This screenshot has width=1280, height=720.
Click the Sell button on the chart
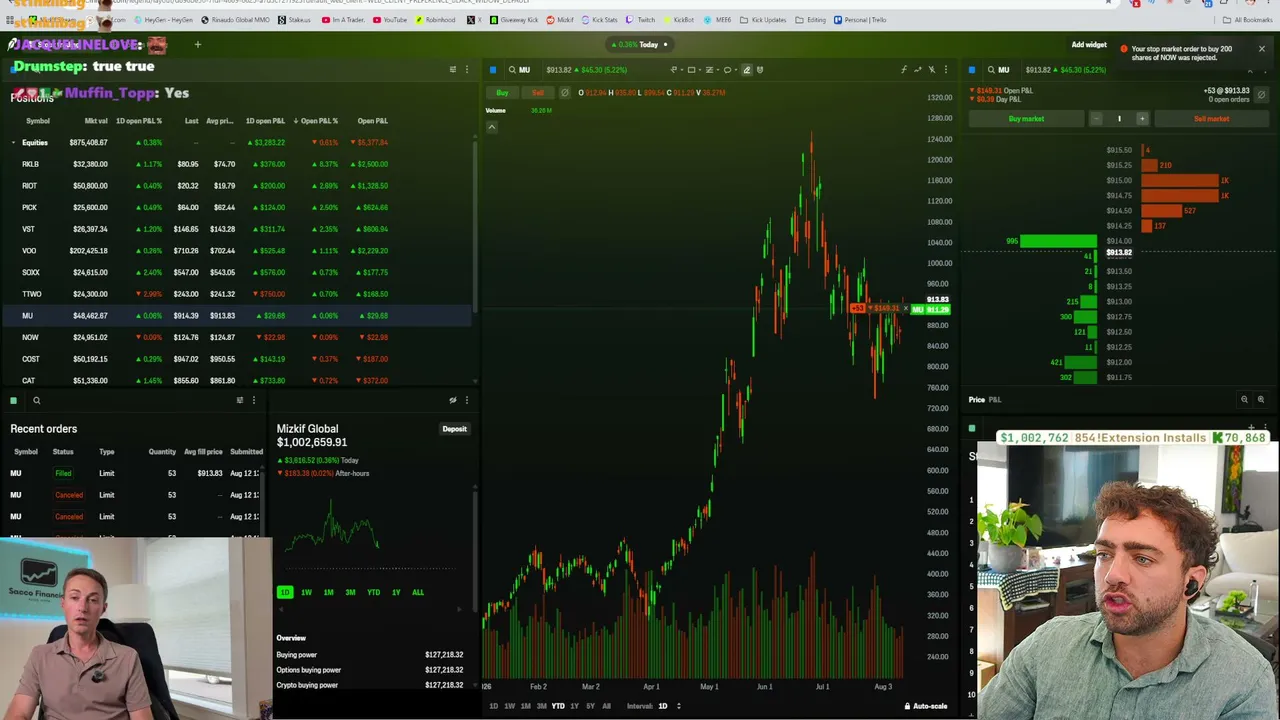(x=537, y=93)
